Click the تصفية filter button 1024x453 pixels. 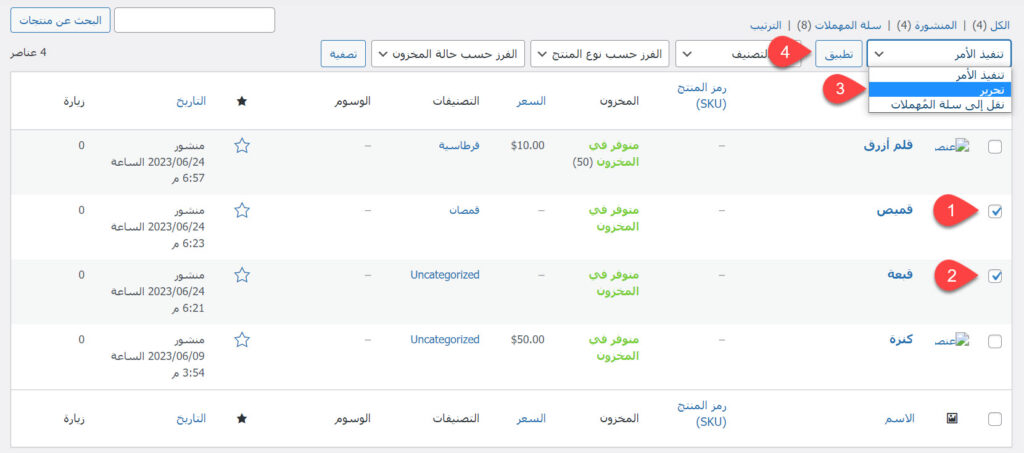(x=342, y=53)
